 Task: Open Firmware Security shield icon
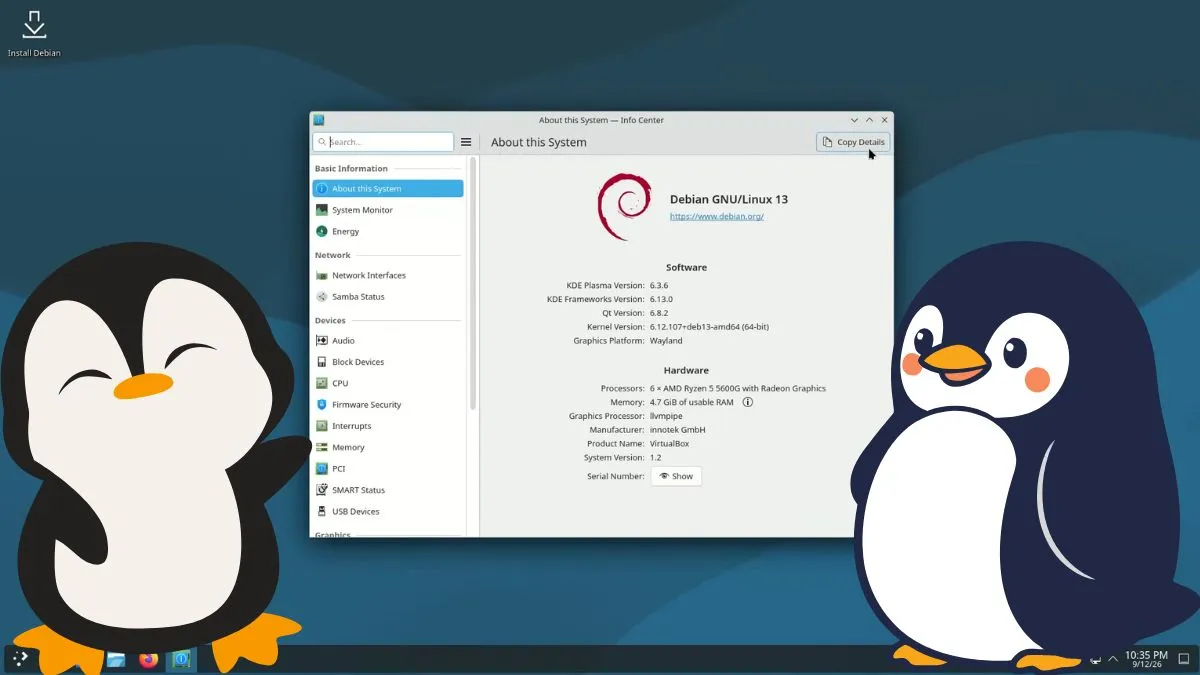[x=322, y=404]
